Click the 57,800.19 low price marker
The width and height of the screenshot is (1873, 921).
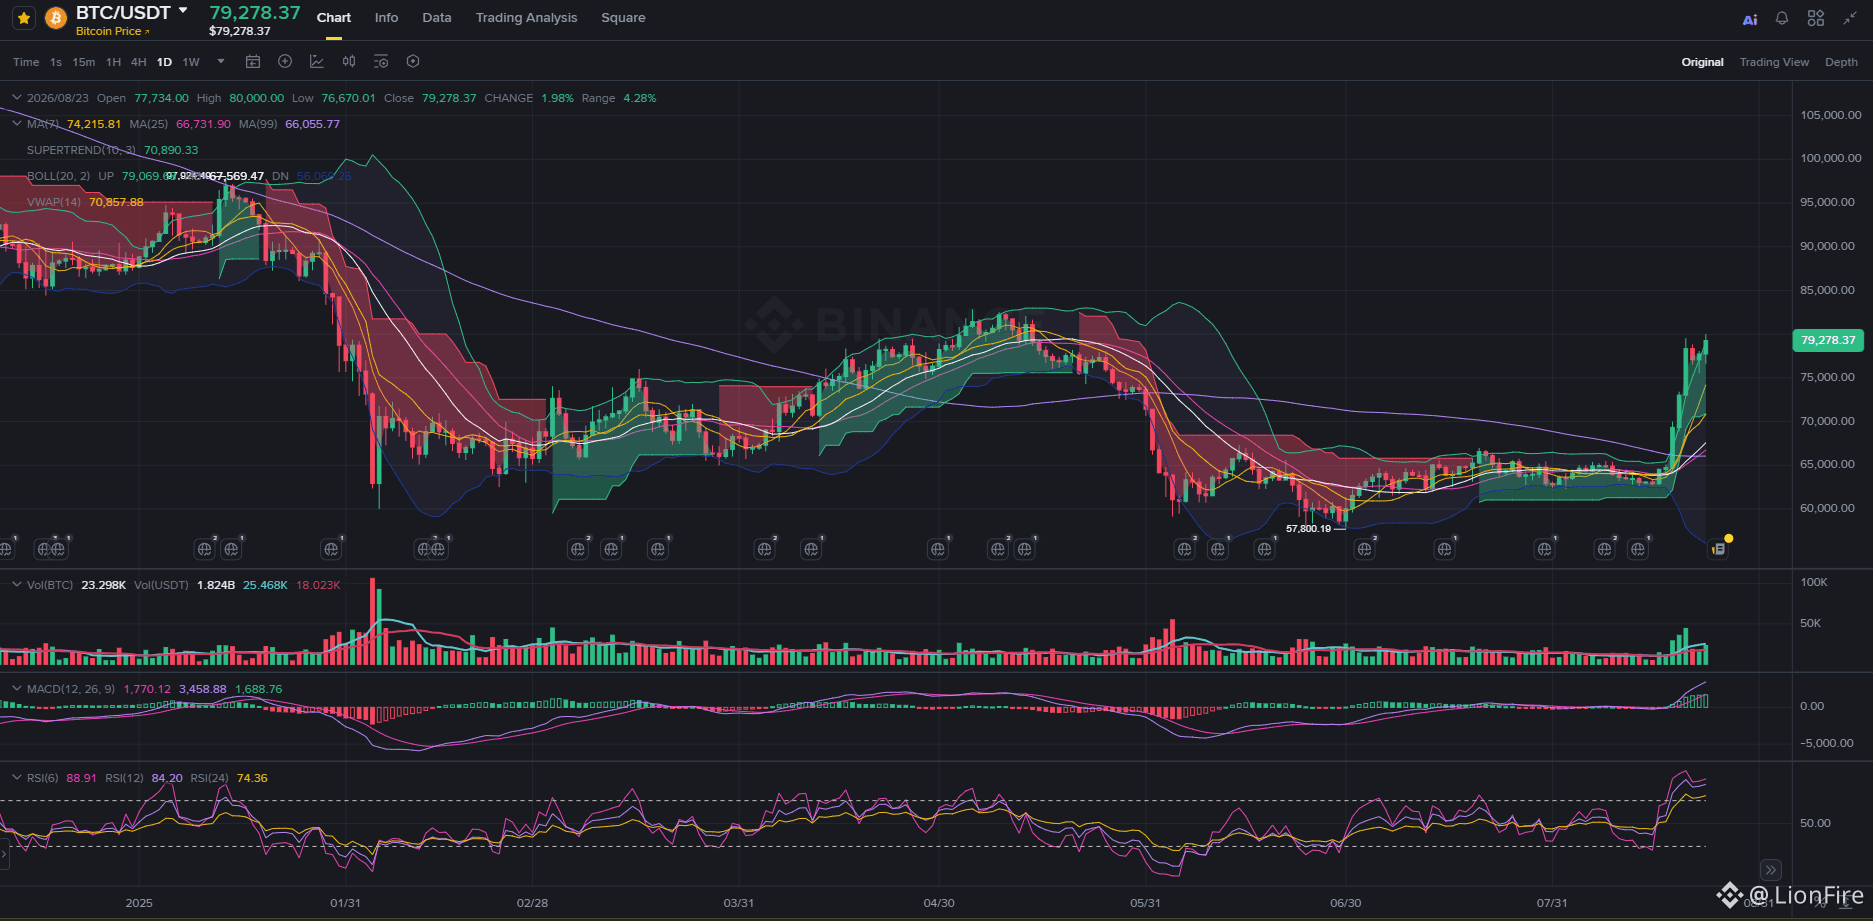point(1308,529)
